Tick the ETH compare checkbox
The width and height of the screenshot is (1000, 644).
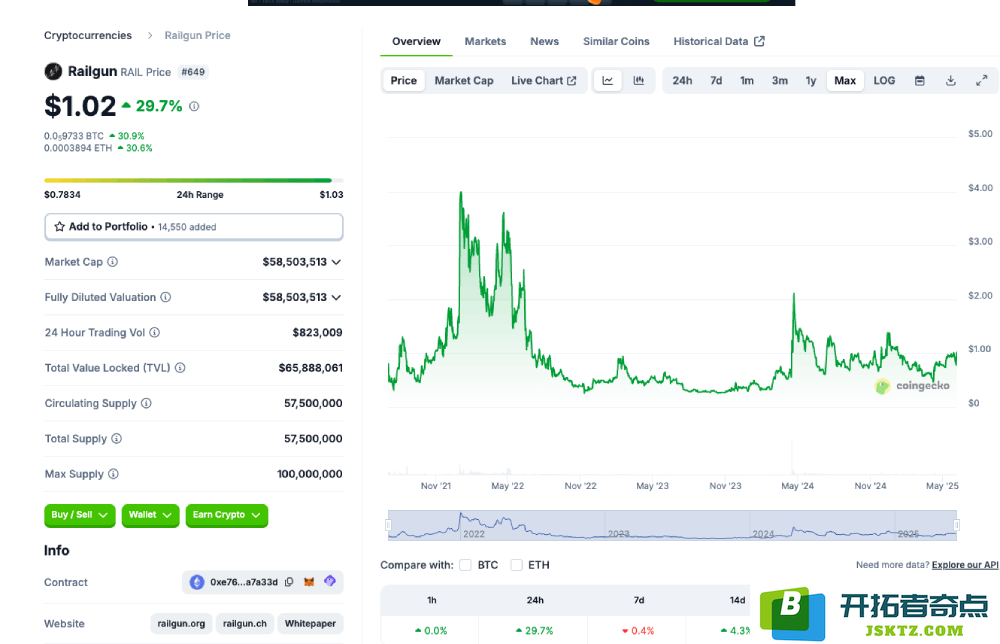(x=517, y=565)
